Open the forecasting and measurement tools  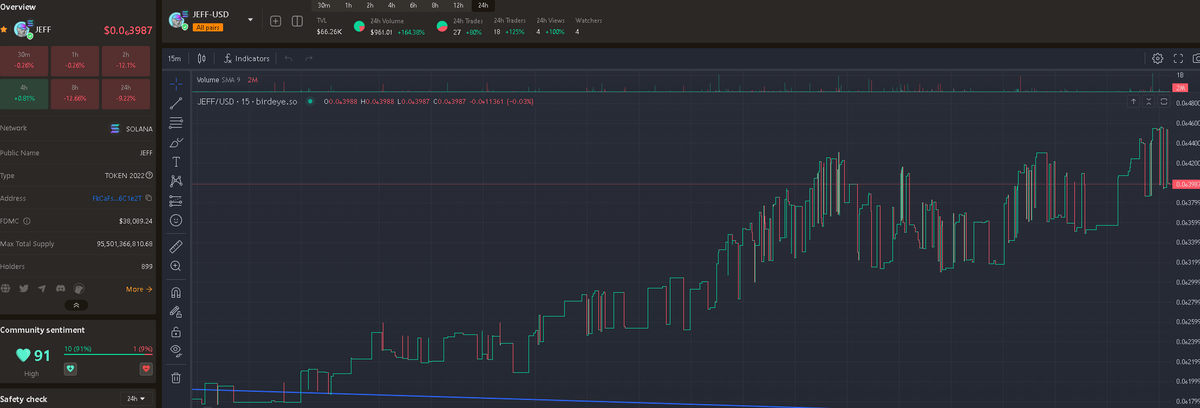pos(176,200)
